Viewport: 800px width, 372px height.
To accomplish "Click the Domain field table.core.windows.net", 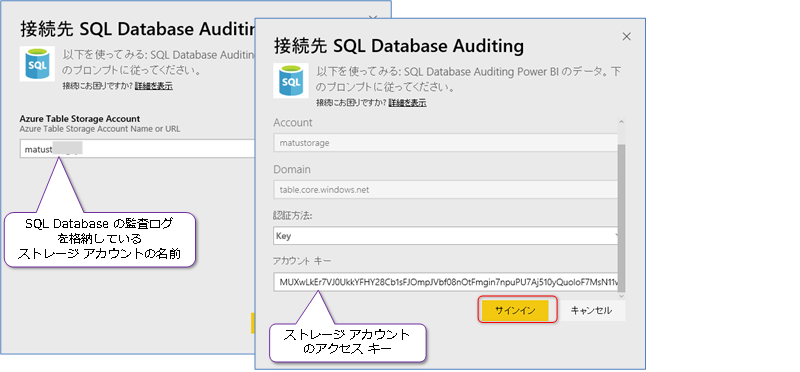I will [445, 189].
